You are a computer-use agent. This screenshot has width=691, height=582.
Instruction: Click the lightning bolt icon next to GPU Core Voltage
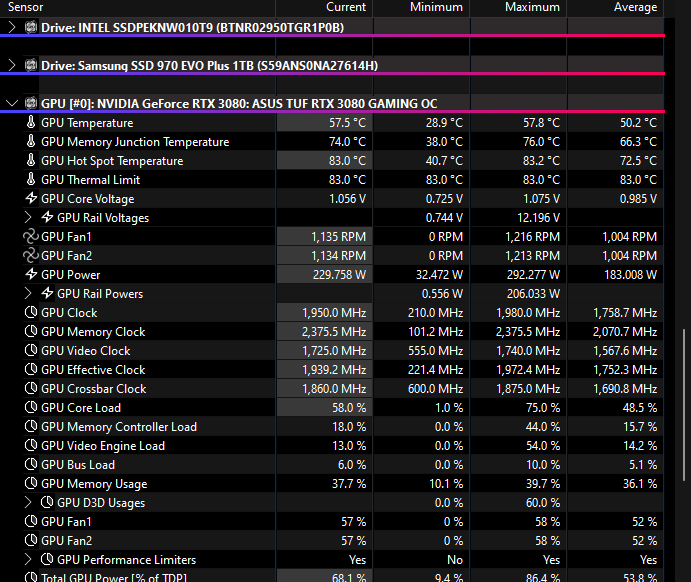(x=30, y=199)
